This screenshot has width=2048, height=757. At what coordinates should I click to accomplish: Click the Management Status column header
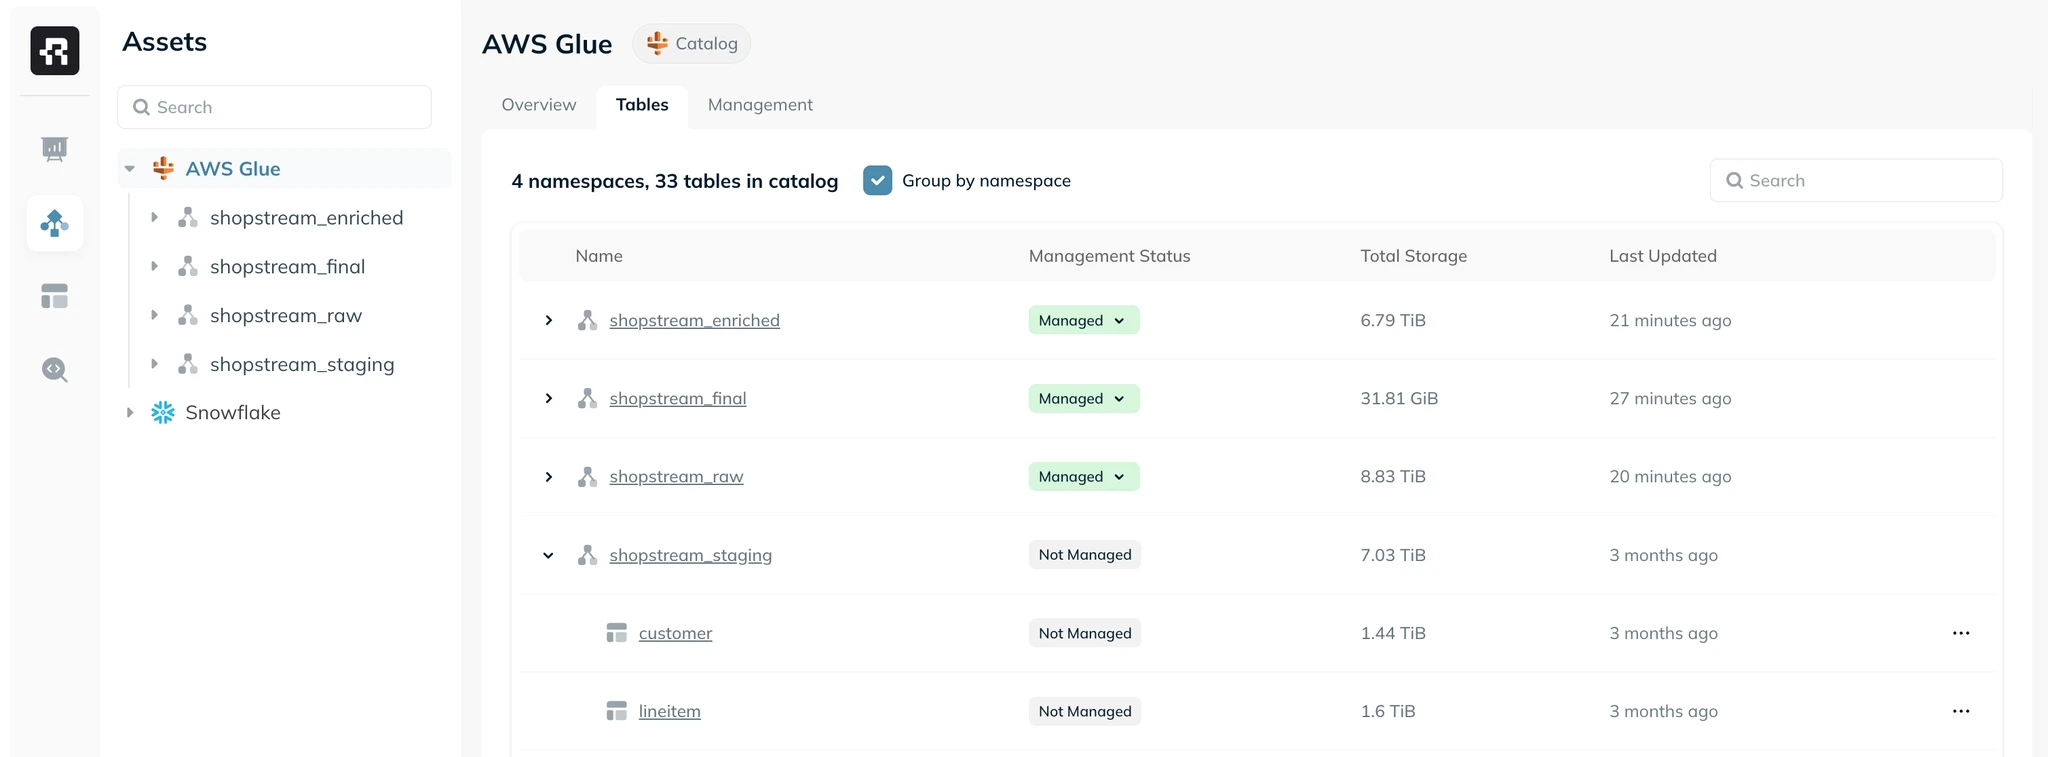(x=1110, y=256)
